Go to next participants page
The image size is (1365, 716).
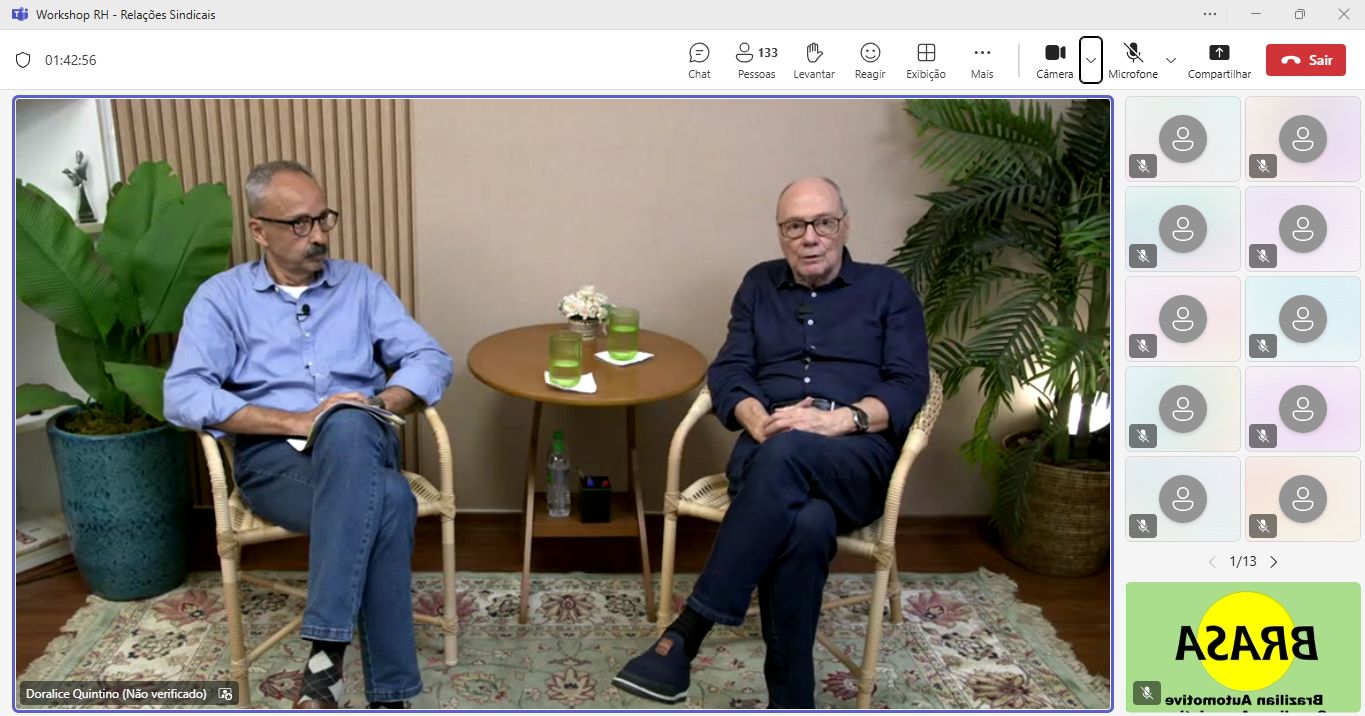click(x=1274, y=562)
